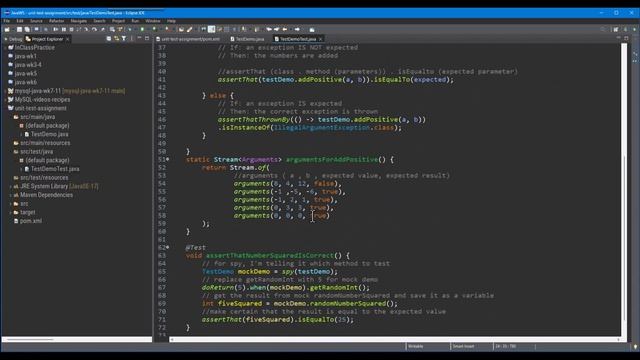Expand the Maven Dependencies node
This screenshot has height=360, width=640.
11,195
